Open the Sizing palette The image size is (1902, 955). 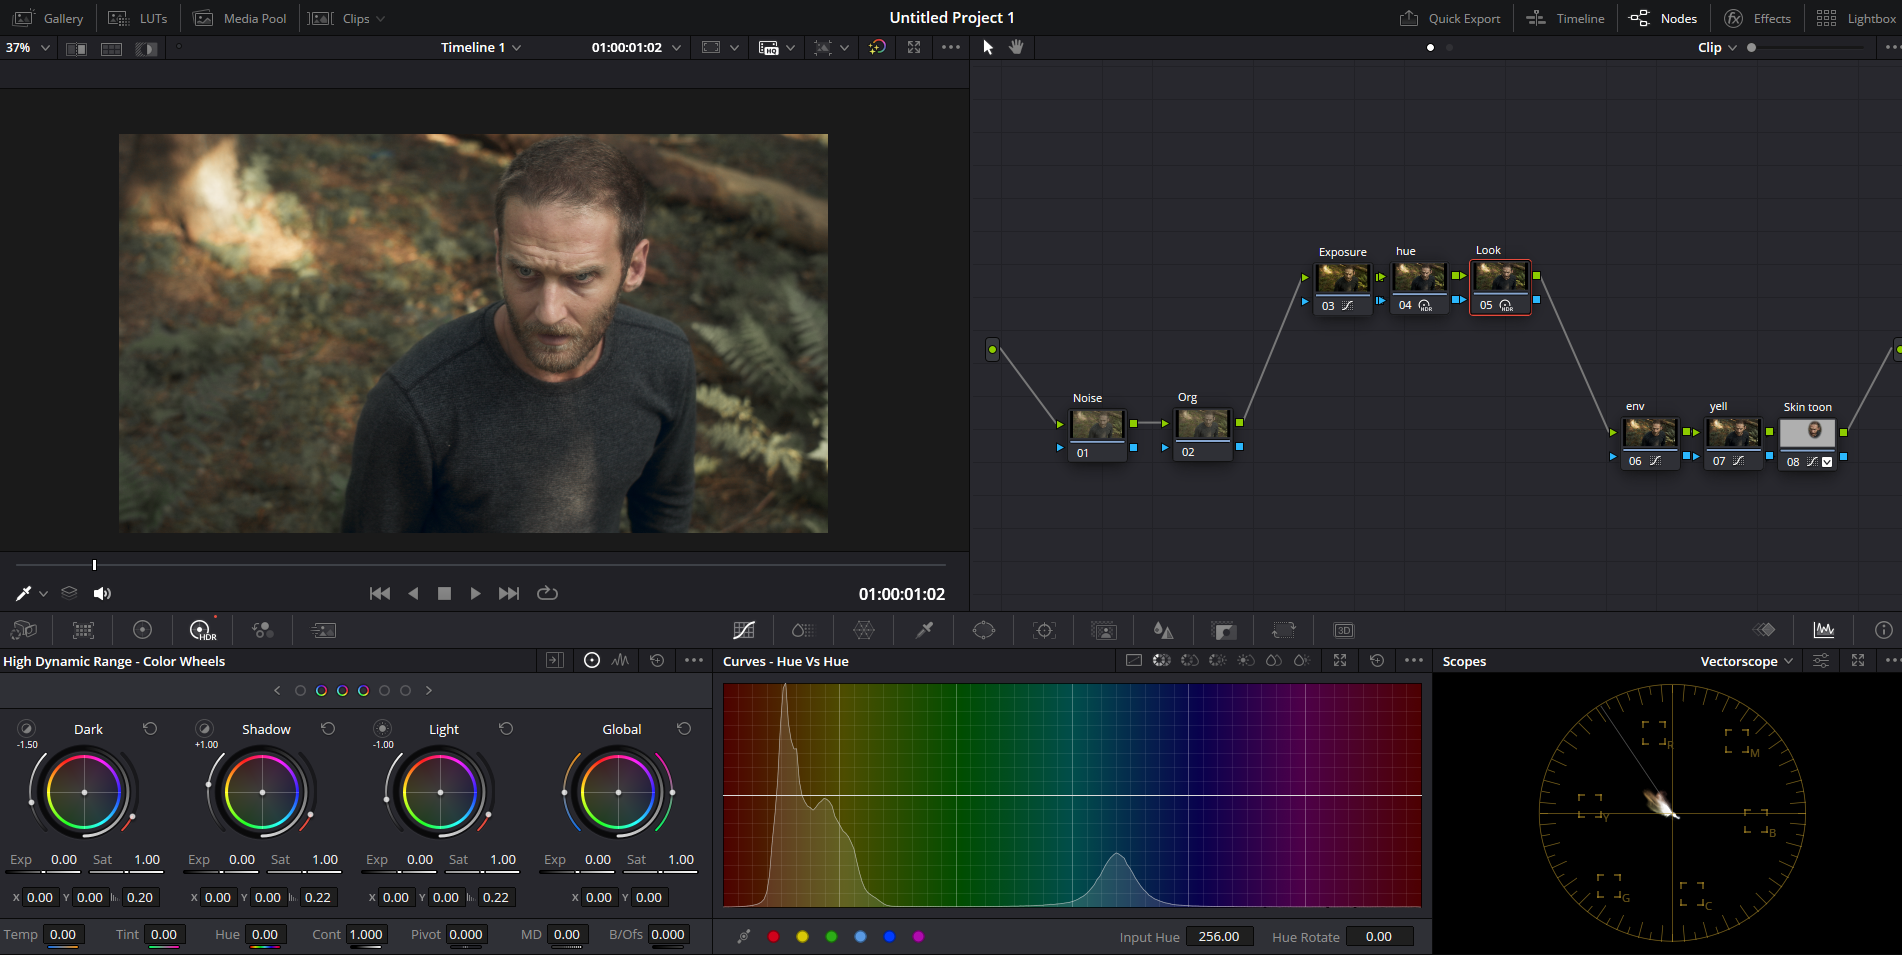point(1284,630)
